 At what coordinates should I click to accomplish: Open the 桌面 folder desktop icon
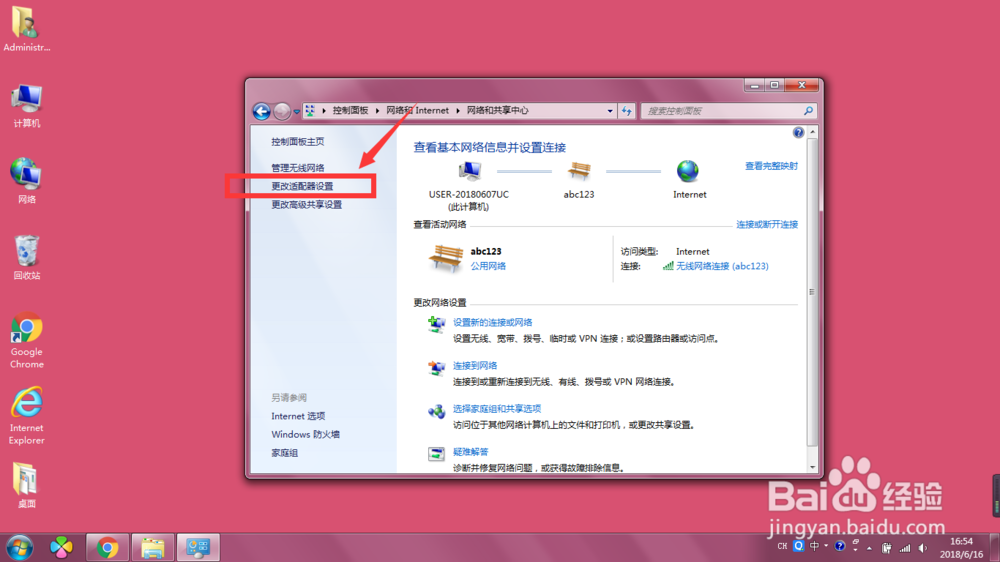(26, 486)
